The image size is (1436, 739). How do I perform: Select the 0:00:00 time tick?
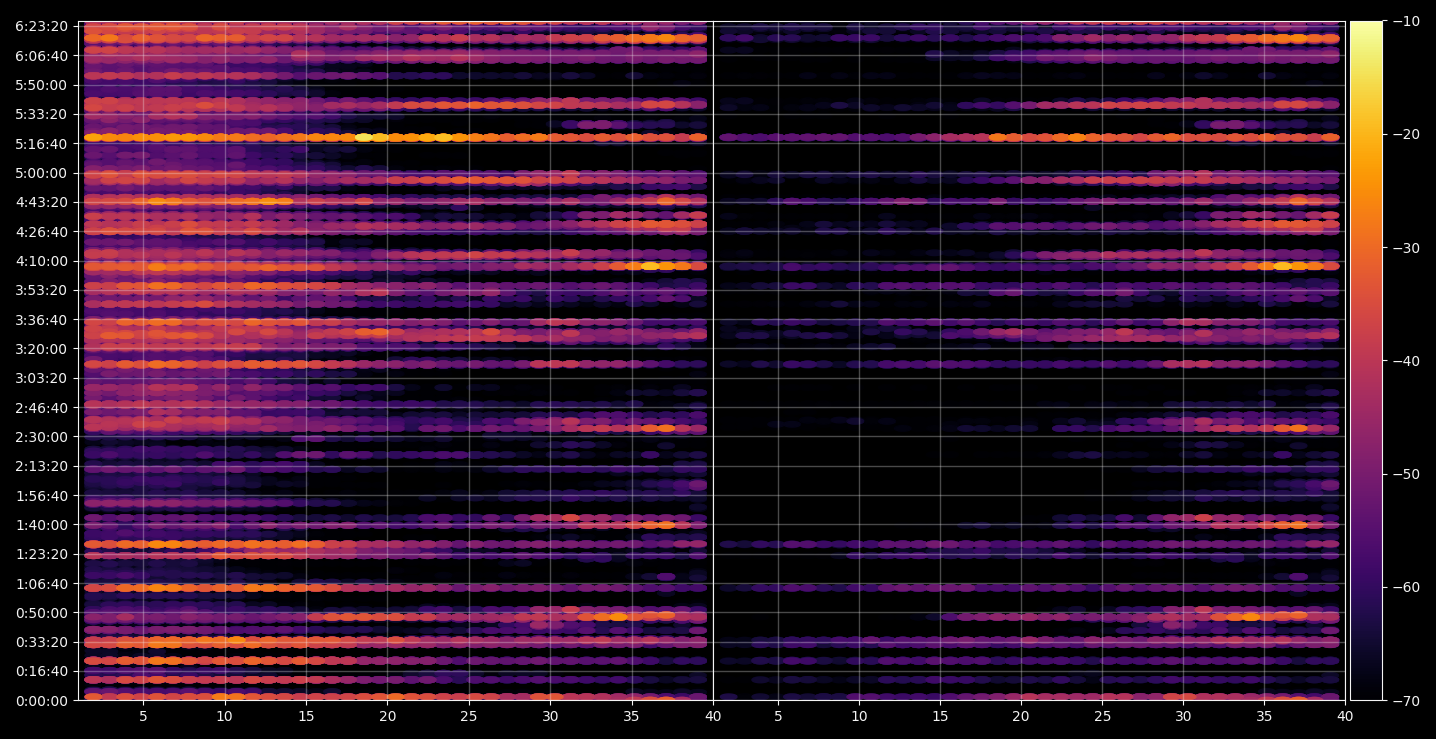coord(41,700)
